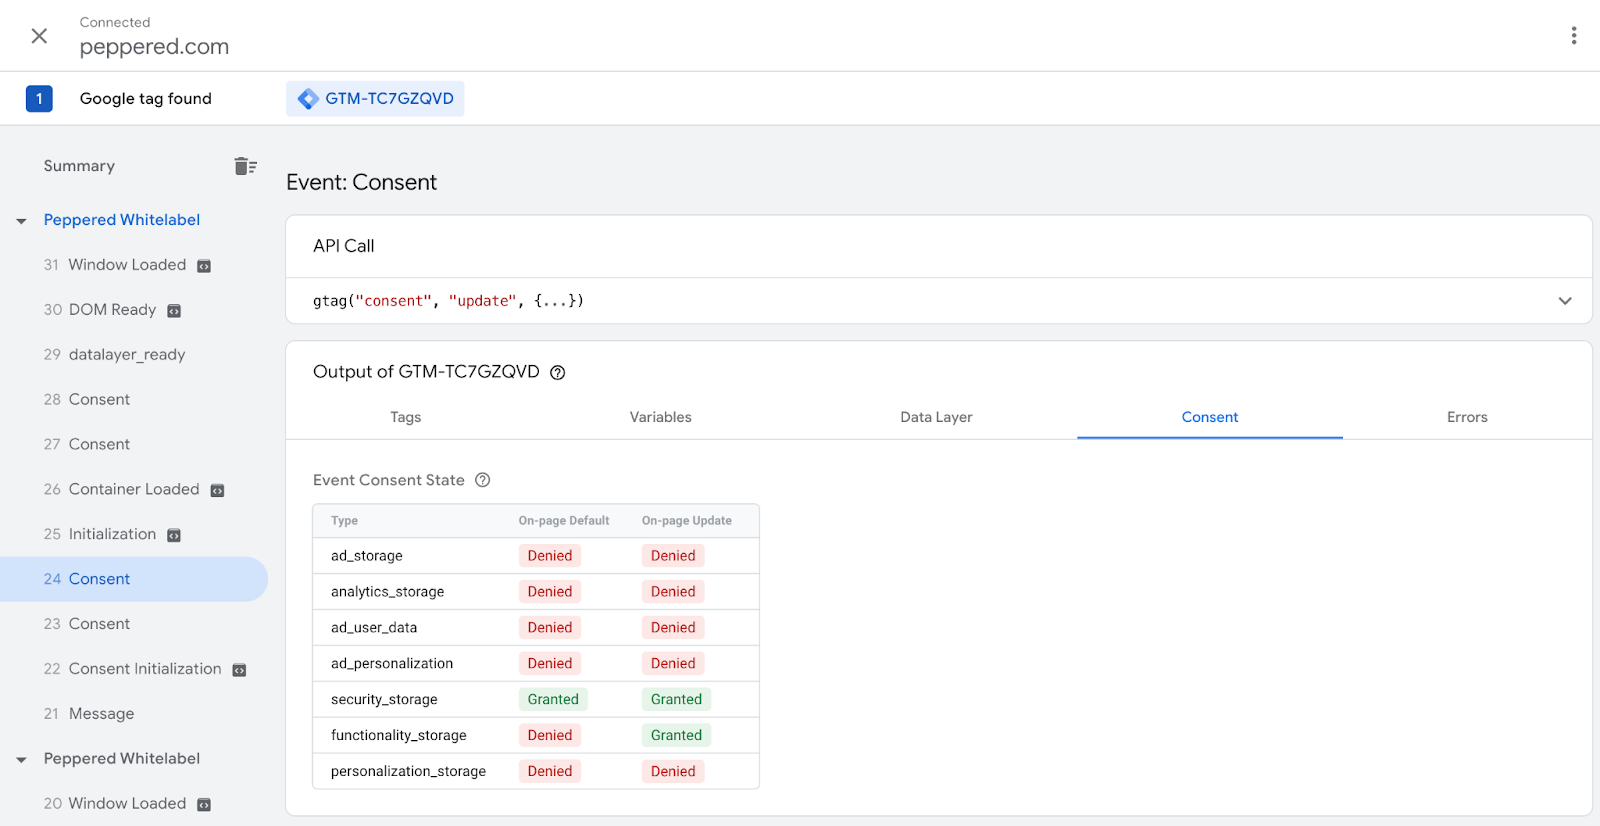Screen dimensions: 1600x826
Task: Click the security_storage row label
Action: (x=384, y=700)
